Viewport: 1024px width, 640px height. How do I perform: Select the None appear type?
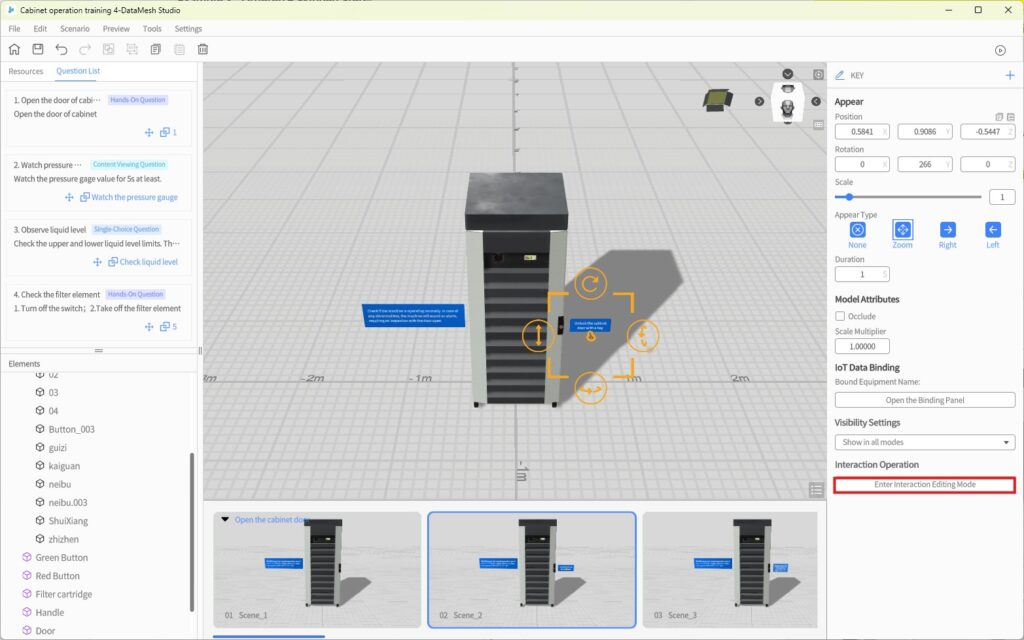(857, 230)
